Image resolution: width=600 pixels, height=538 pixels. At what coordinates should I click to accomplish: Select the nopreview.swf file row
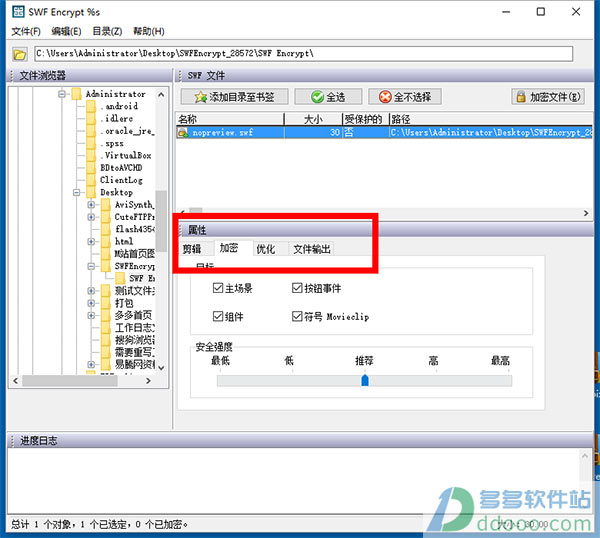point(384,132)
